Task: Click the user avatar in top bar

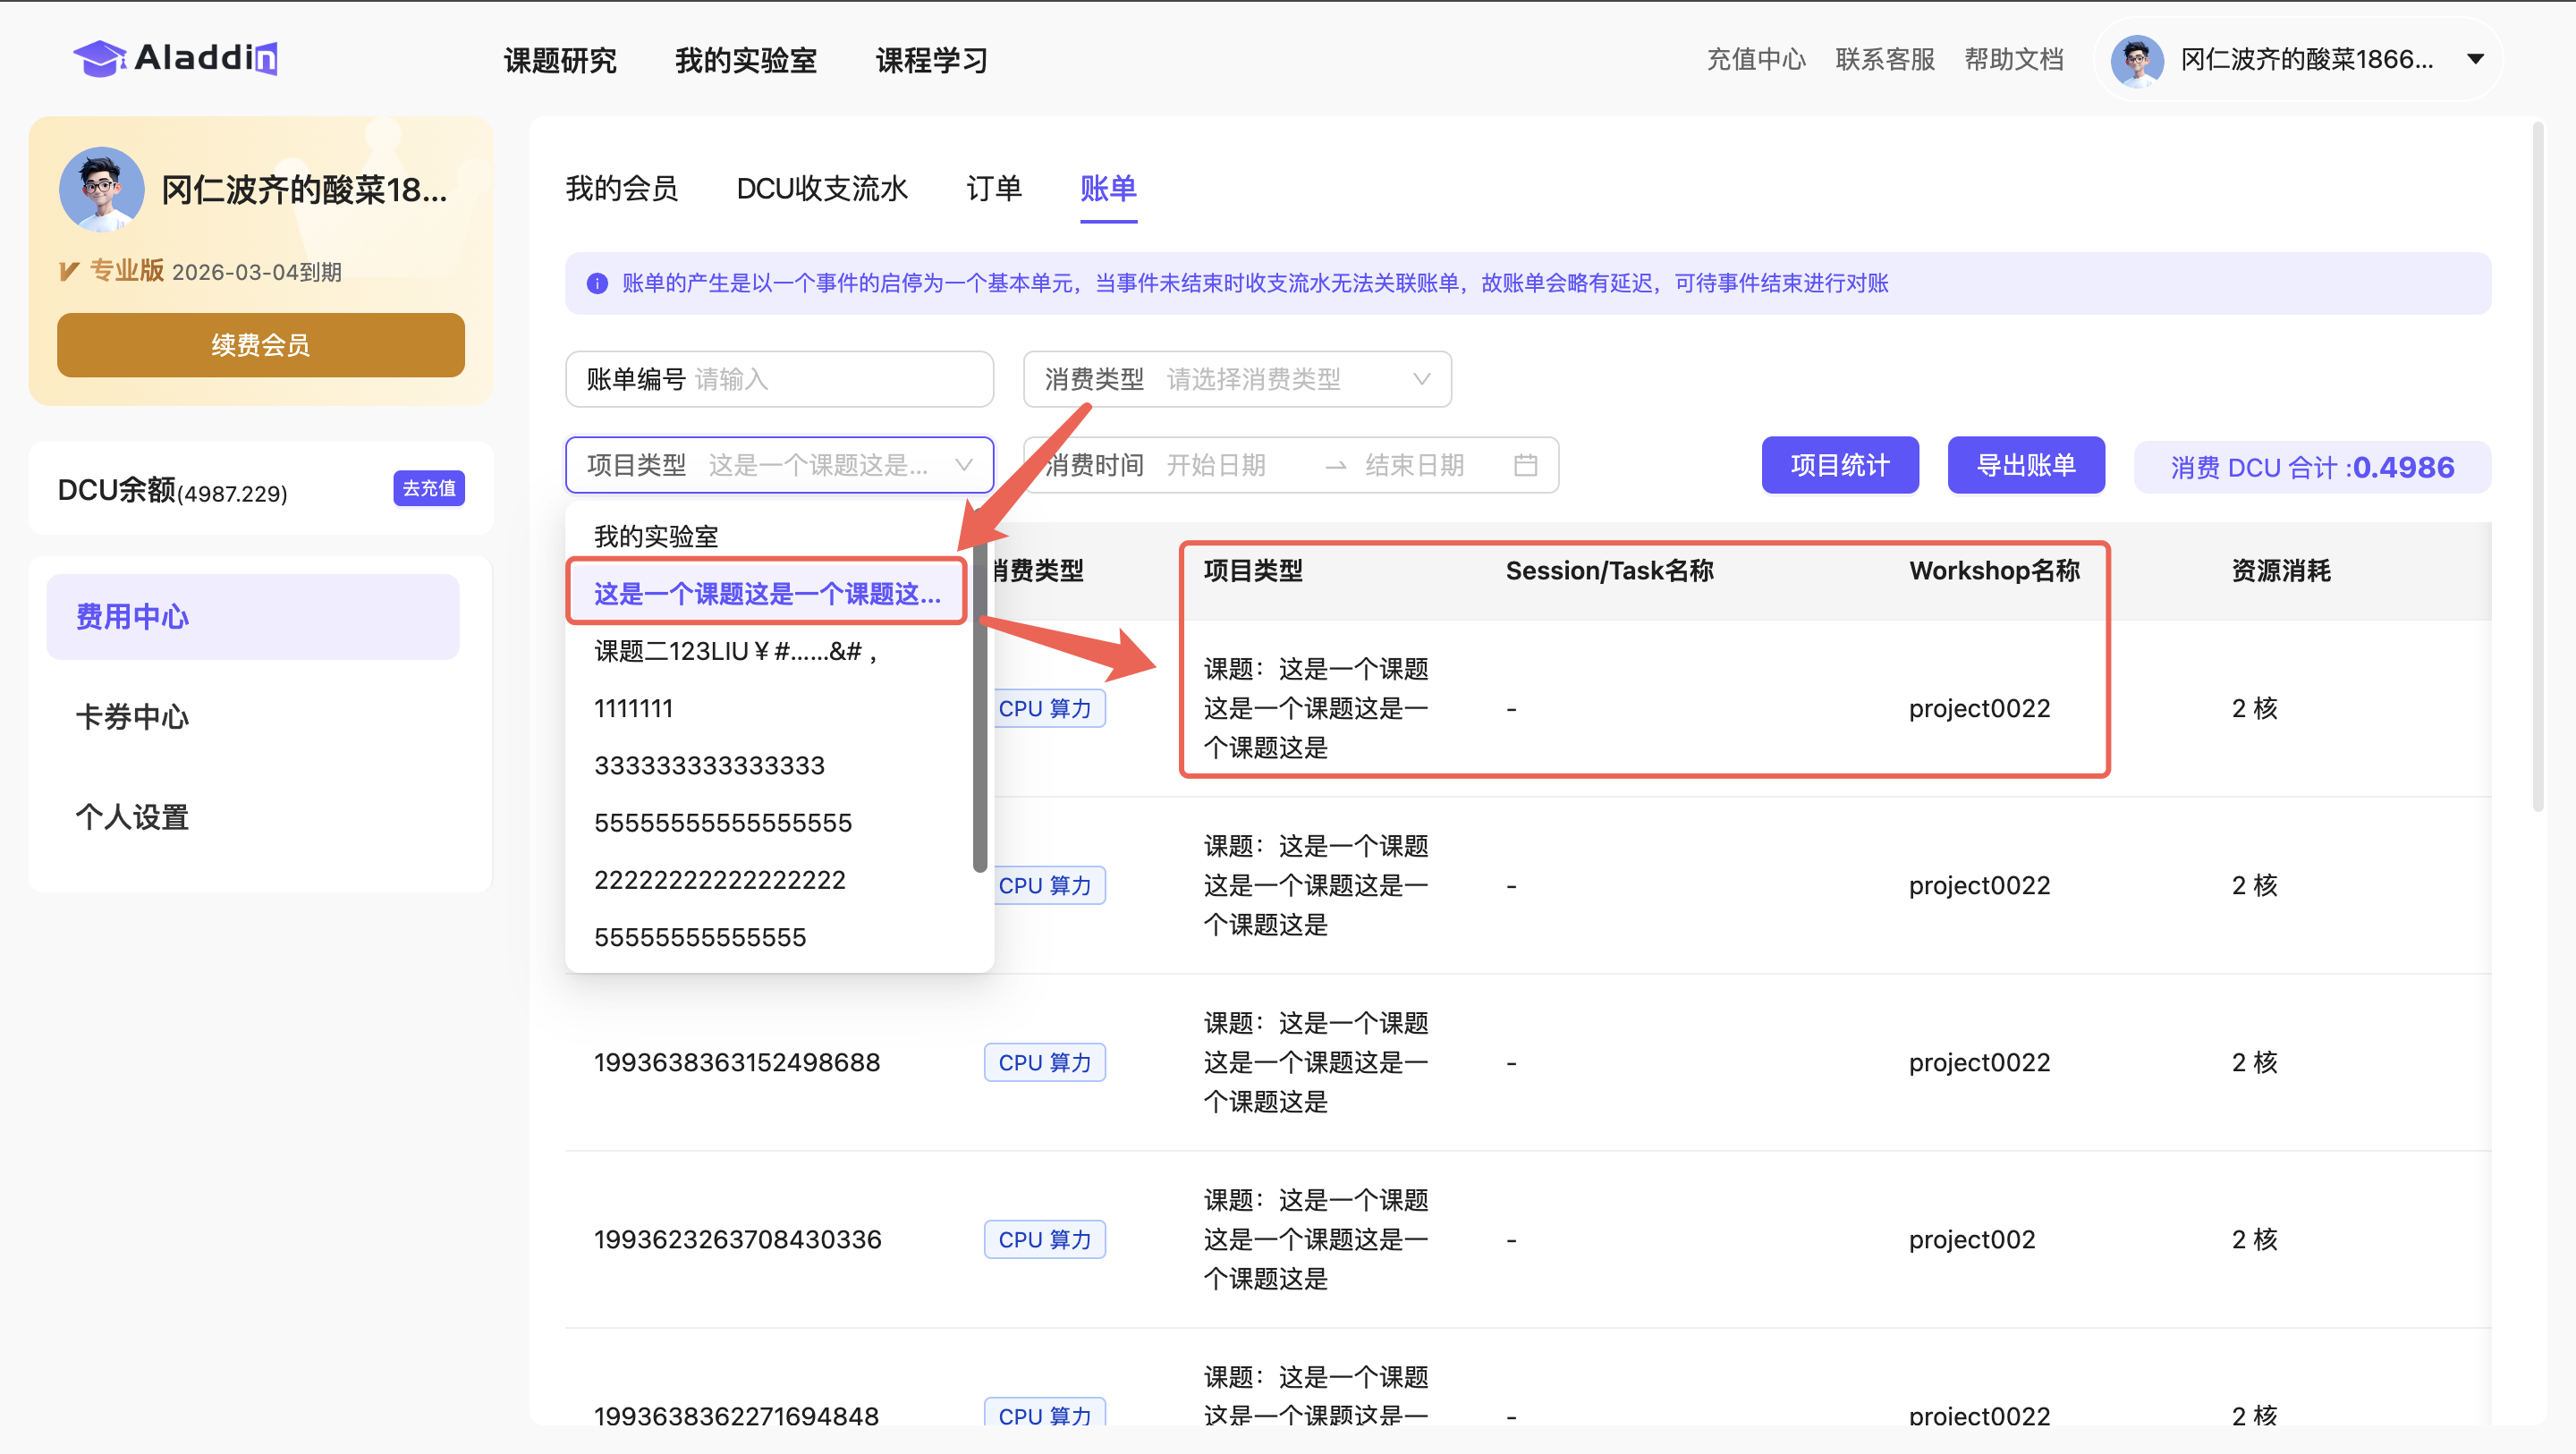Action: click(2136, 60)
